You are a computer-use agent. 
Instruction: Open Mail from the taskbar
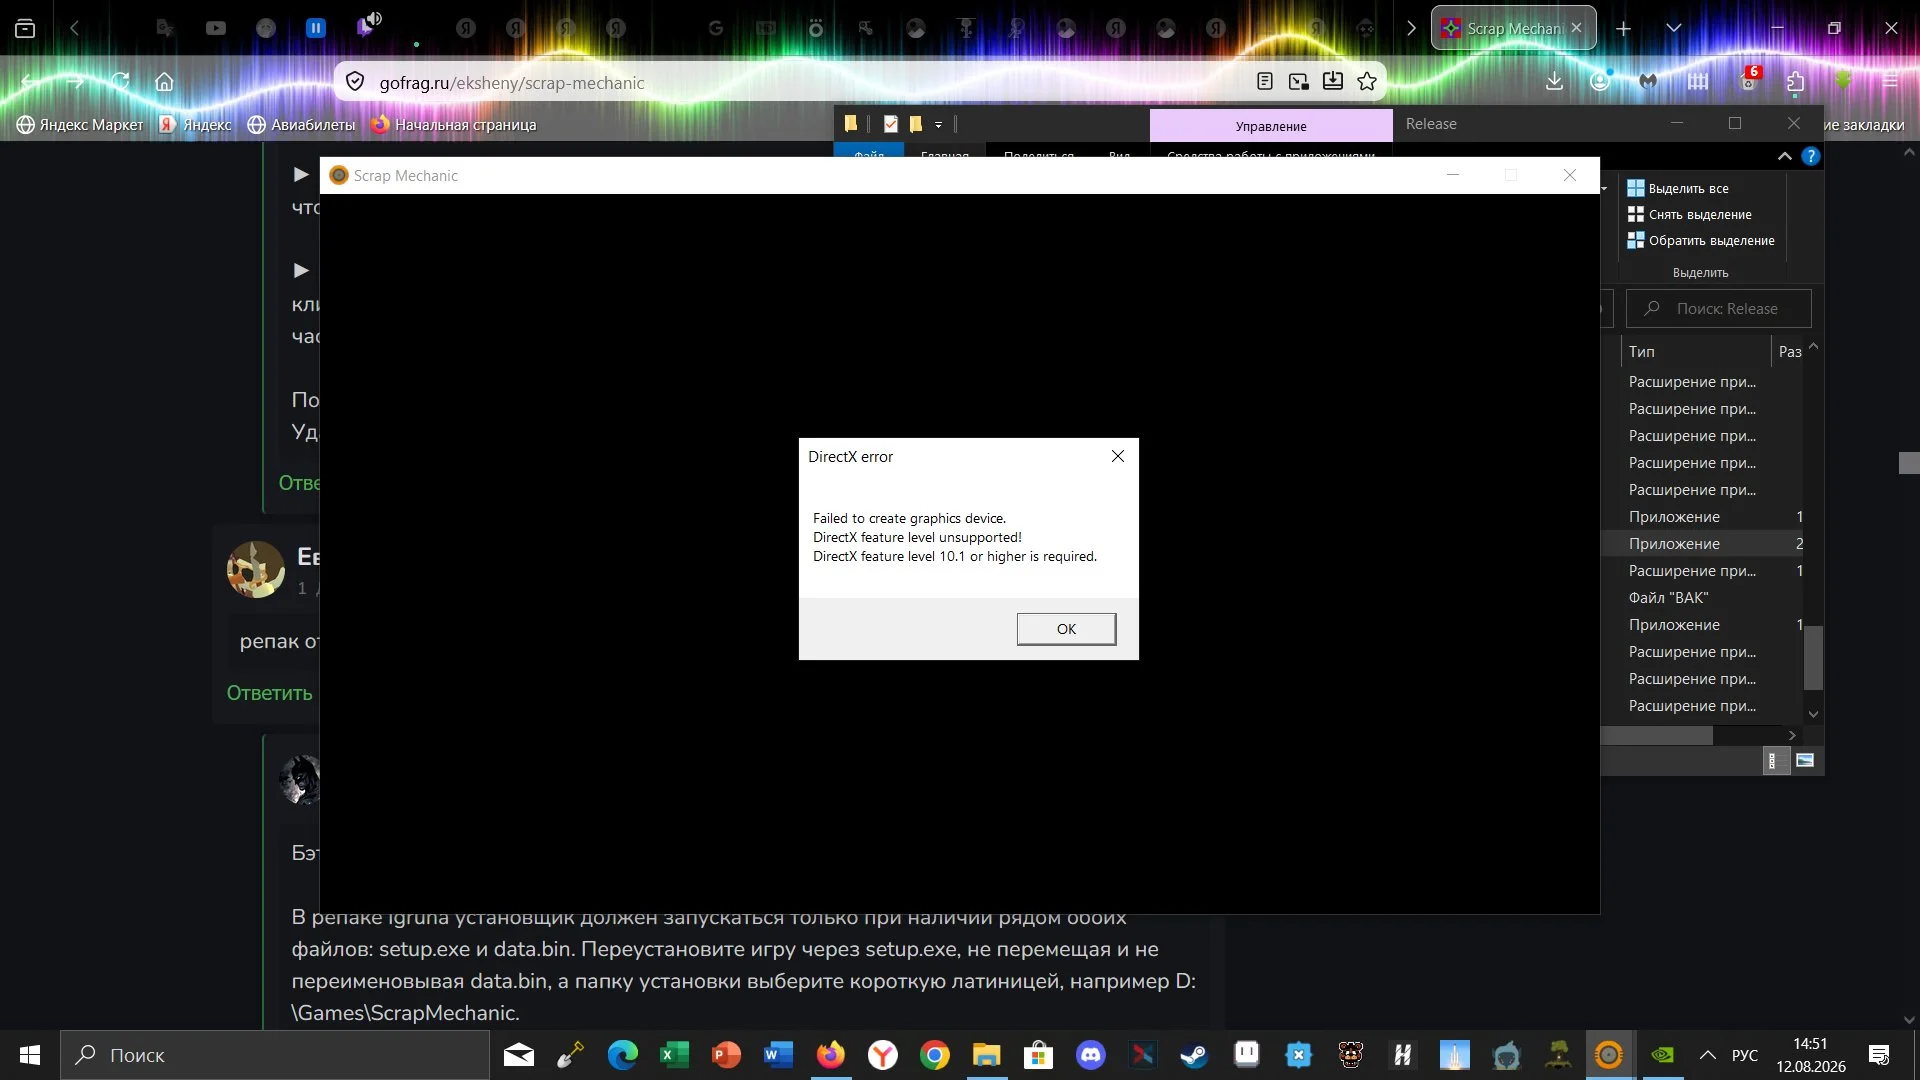click(x=518, y=1055)
